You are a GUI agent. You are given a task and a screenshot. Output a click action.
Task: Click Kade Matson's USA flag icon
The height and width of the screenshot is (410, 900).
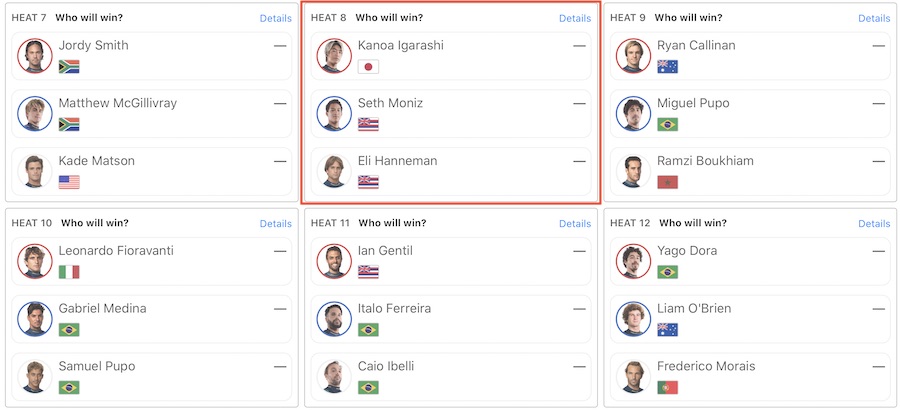[x=69, y=182]
